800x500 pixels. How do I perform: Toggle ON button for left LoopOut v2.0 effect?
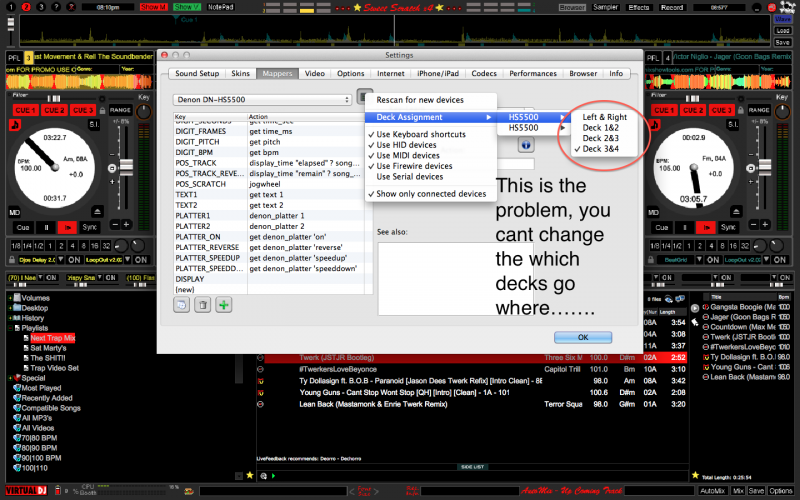pyautogui.click(x=141, y=260)
